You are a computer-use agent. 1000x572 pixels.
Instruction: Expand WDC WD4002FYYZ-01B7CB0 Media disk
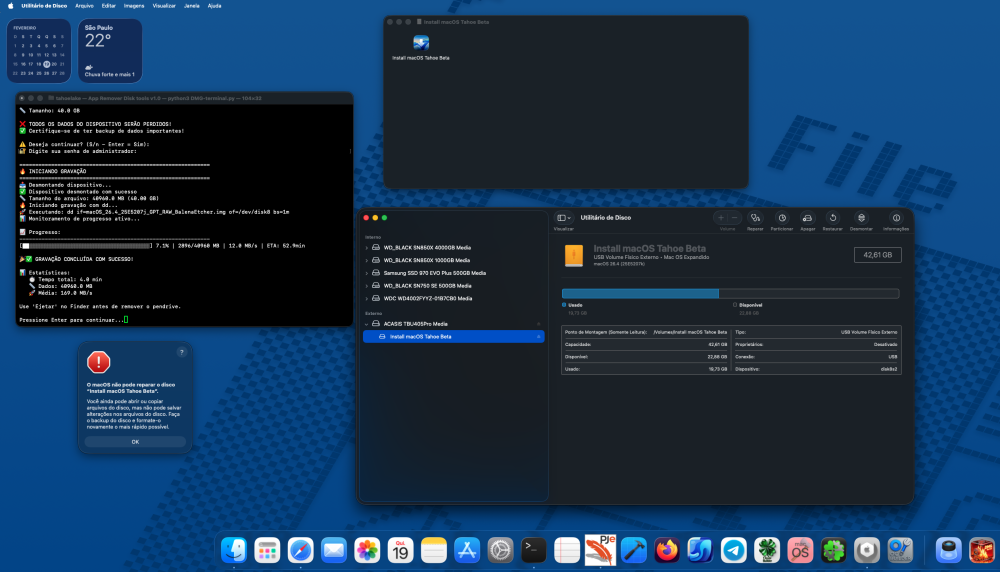coord(367,298)
